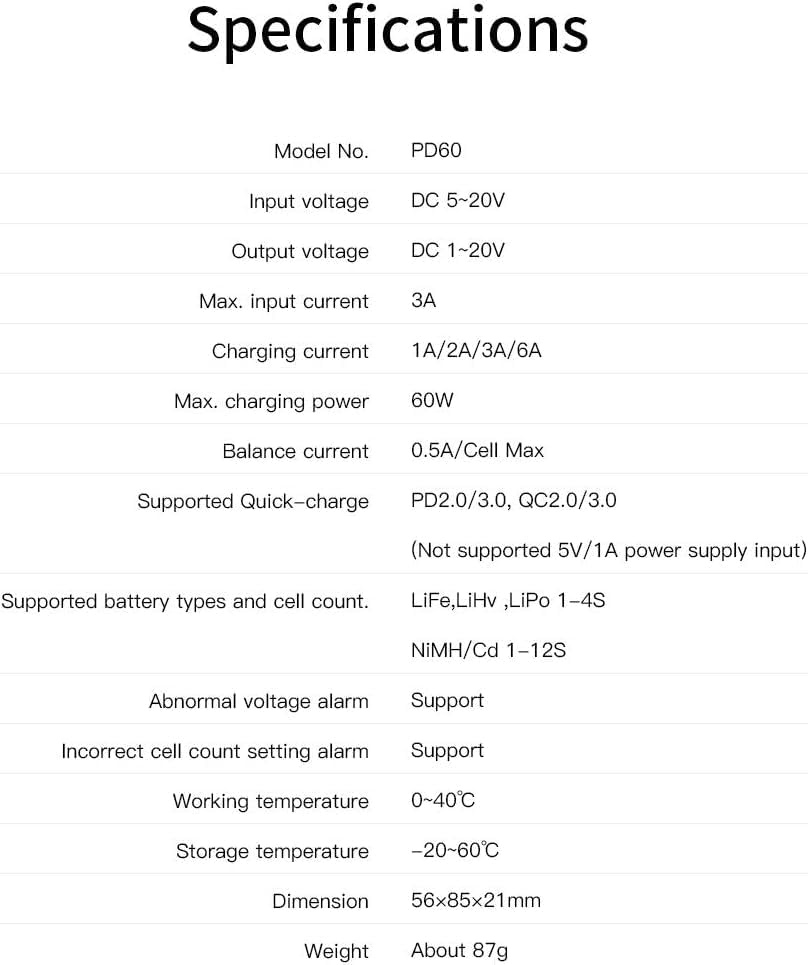The image size is (808, 965).
Task: Click the Max. input current label
Action: 284,301
